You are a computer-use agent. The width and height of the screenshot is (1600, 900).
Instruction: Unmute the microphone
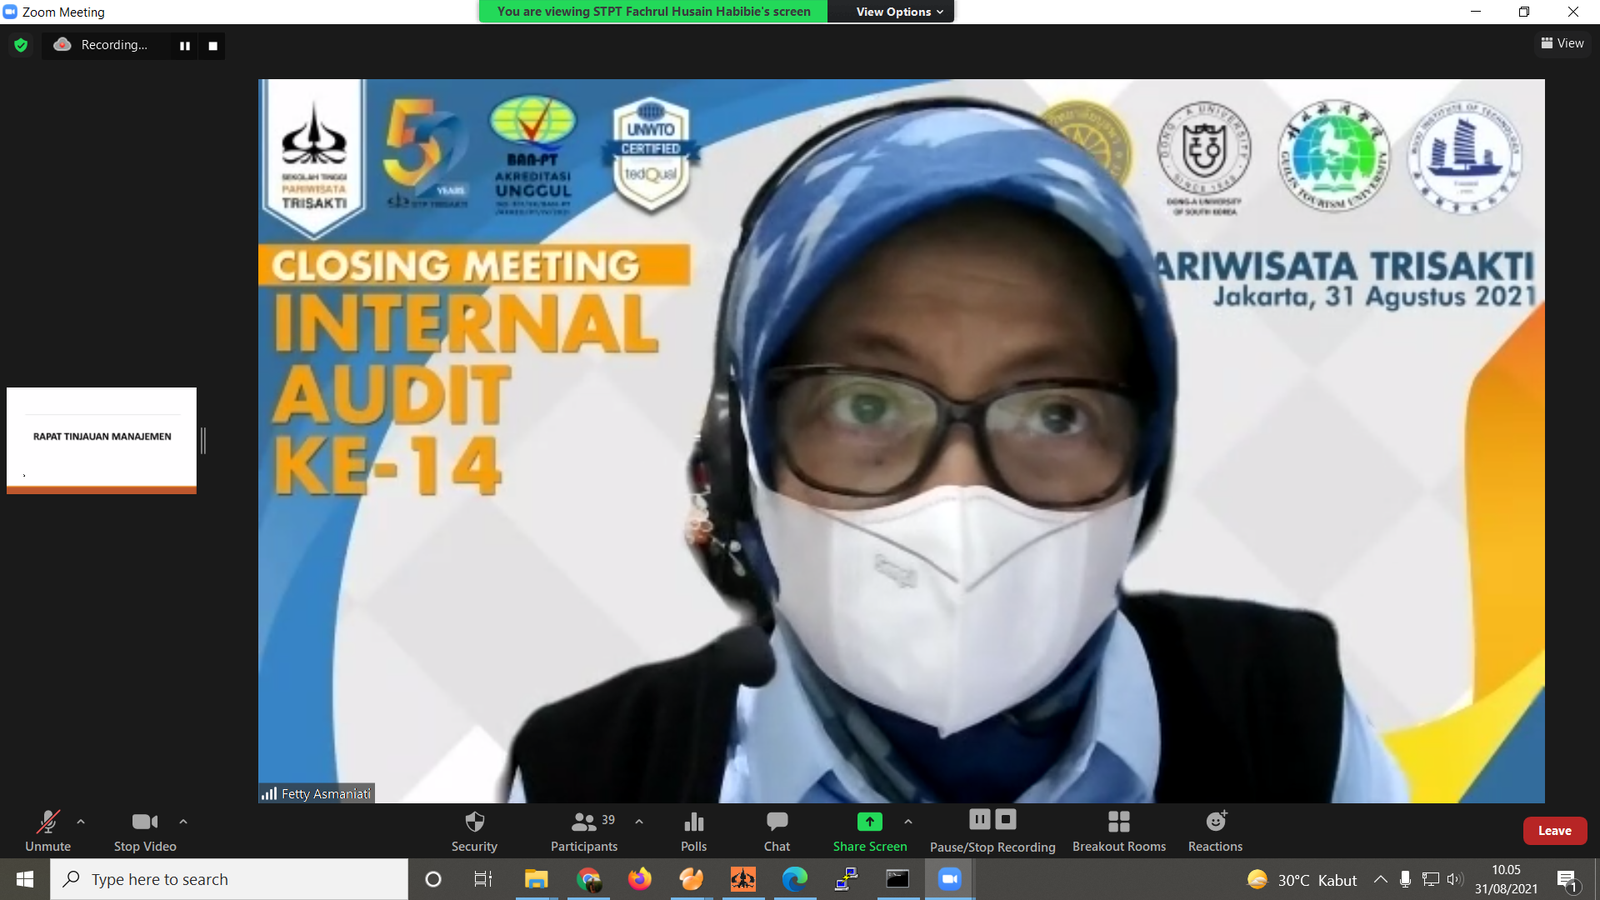pyautogui.click(x=48, y=823)
